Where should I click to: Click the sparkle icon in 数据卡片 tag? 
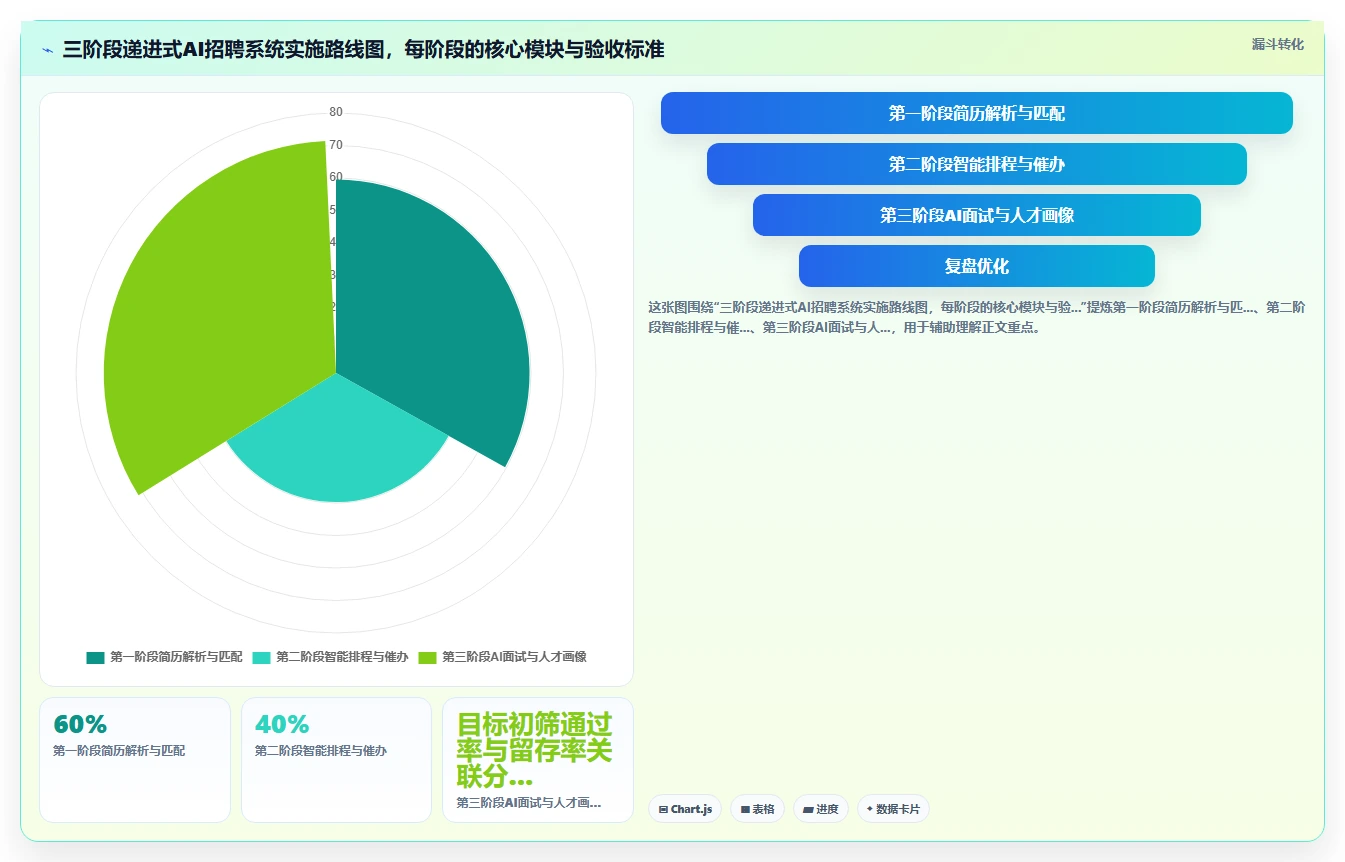870,809
